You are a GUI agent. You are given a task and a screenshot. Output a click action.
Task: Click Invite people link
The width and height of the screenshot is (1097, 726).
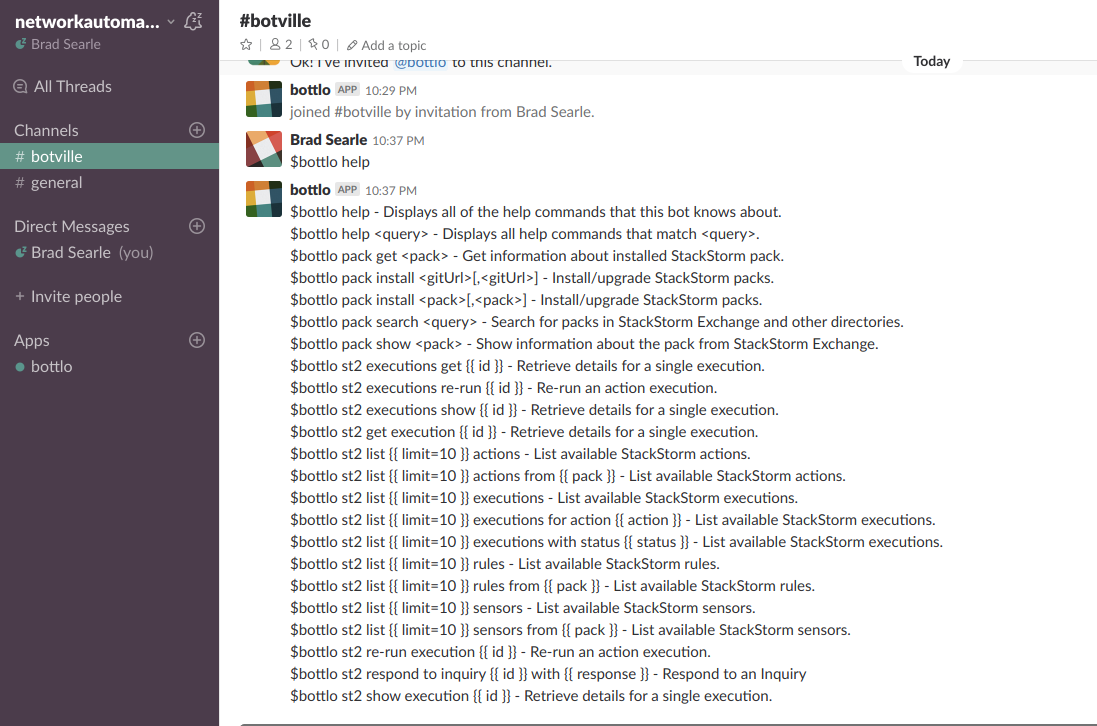pos(75,297)
